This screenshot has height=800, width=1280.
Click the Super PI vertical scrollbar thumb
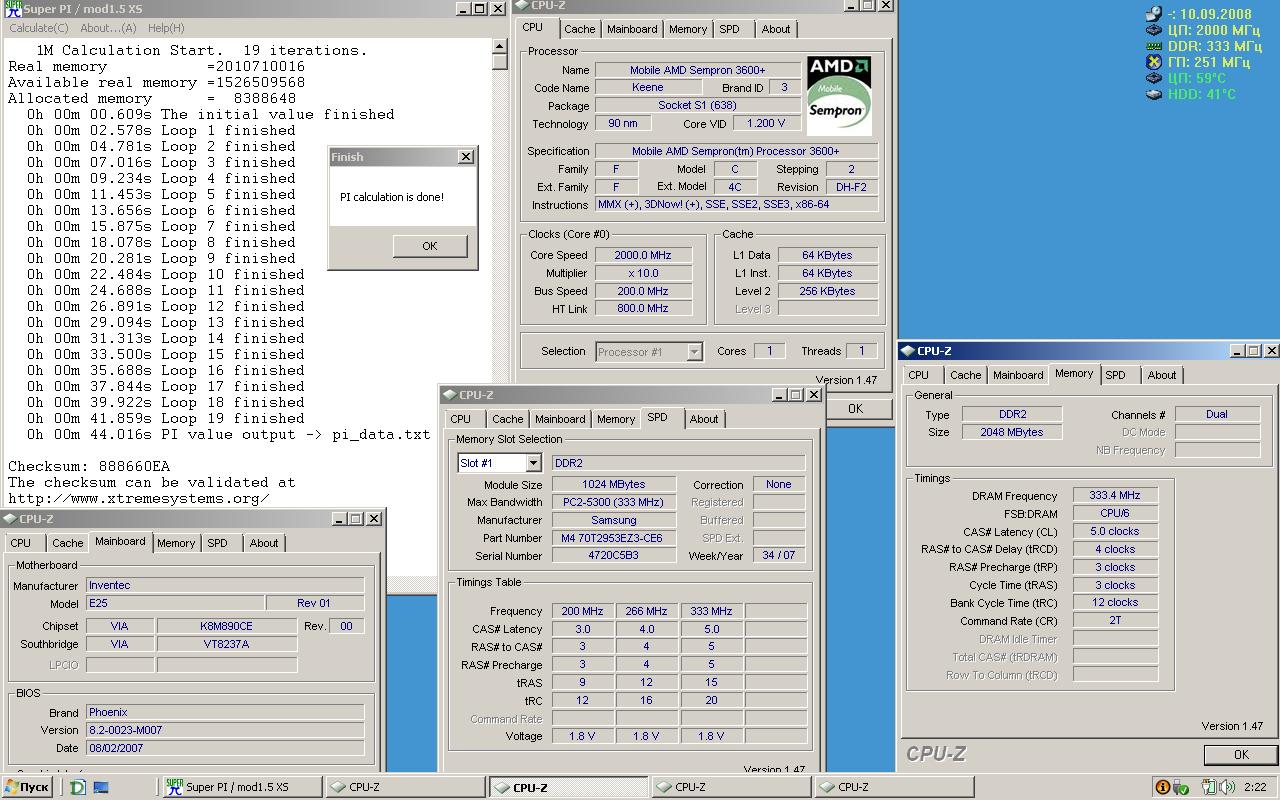pyautogui.click(x=500, y=62)
